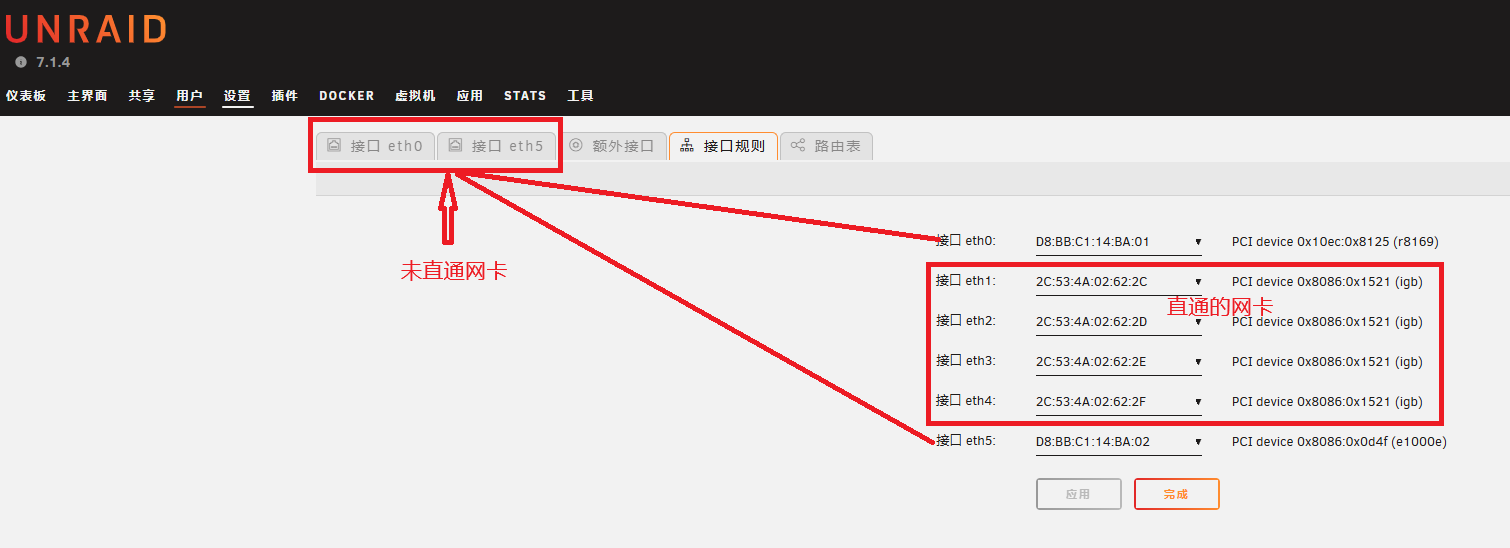
Task: Open the DOCKER menu
Action: coord(347,96)
